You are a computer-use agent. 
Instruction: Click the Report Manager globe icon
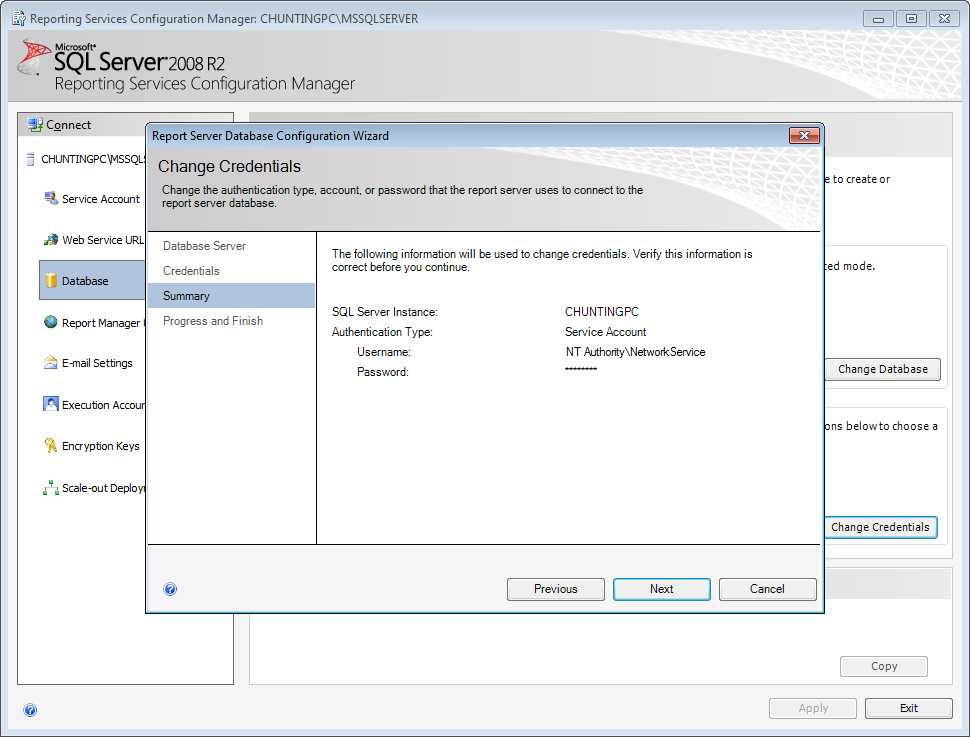(x=51, y=322)
